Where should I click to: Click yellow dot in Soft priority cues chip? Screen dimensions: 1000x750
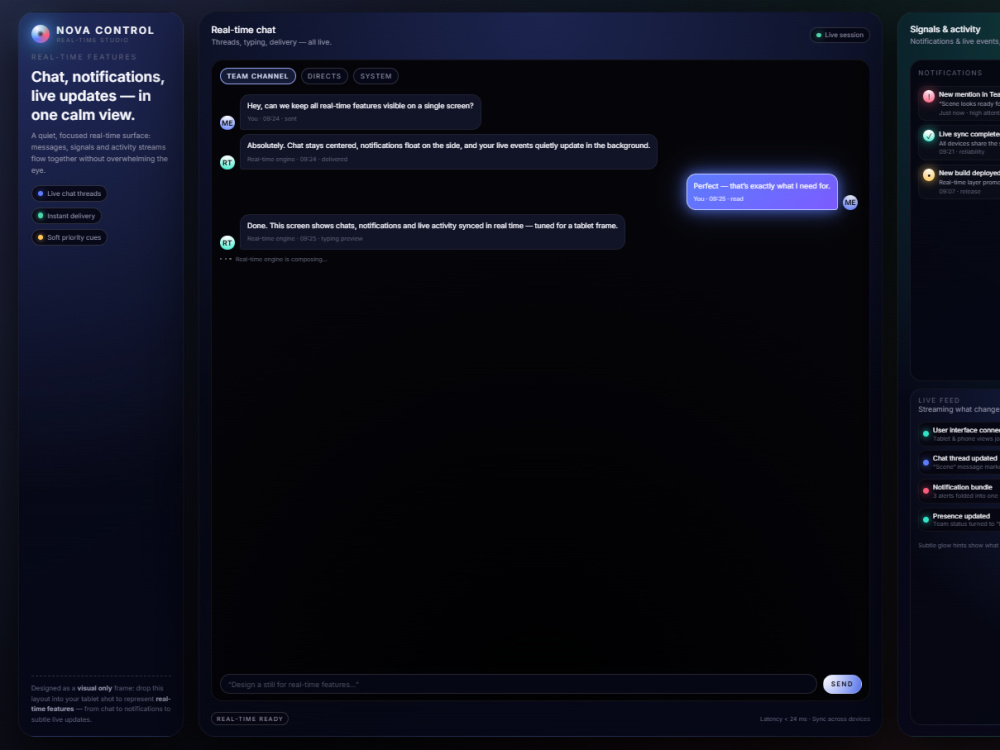click(x=40, y=237)
